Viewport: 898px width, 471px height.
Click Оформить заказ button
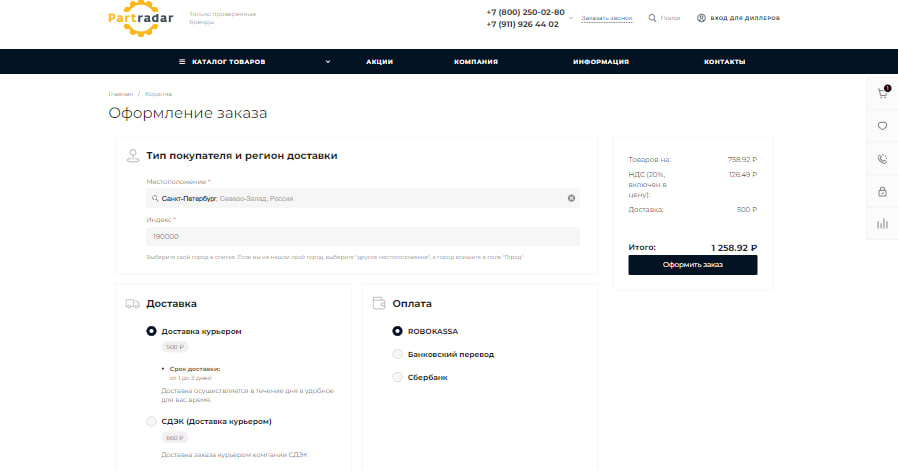[x=692, y=265]
